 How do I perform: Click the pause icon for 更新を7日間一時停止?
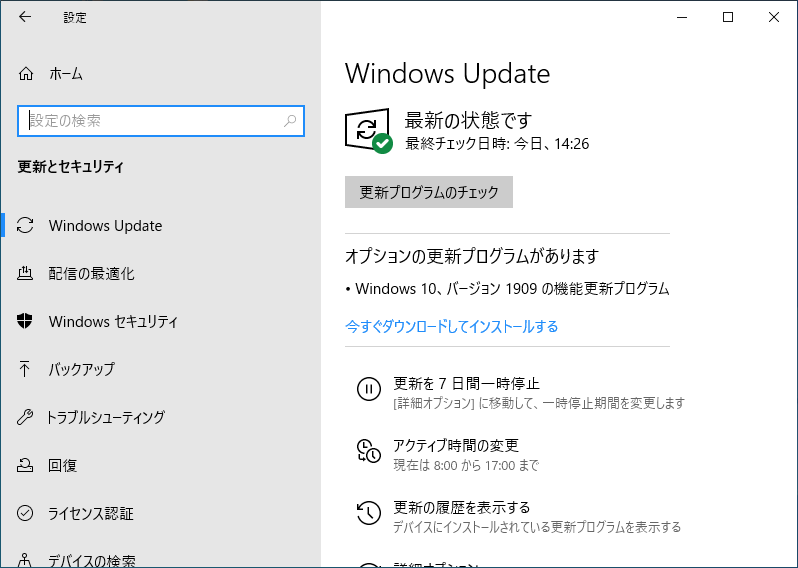tap(368, 389)
